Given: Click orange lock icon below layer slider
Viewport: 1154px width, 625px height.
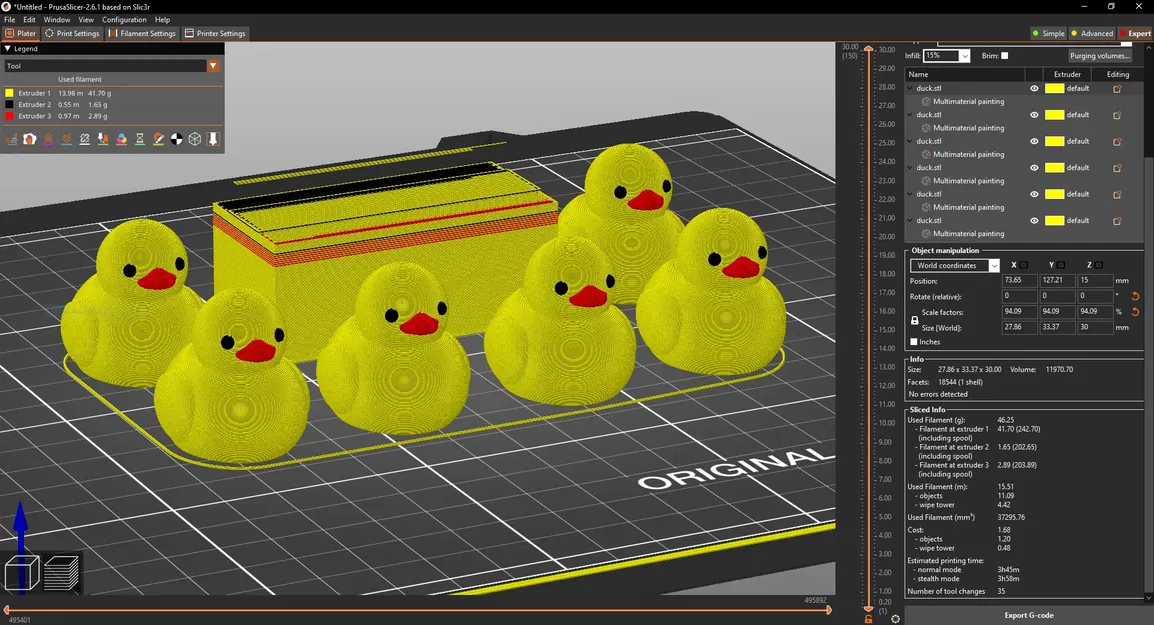Looking at the screenshot, I should point(868,619).
